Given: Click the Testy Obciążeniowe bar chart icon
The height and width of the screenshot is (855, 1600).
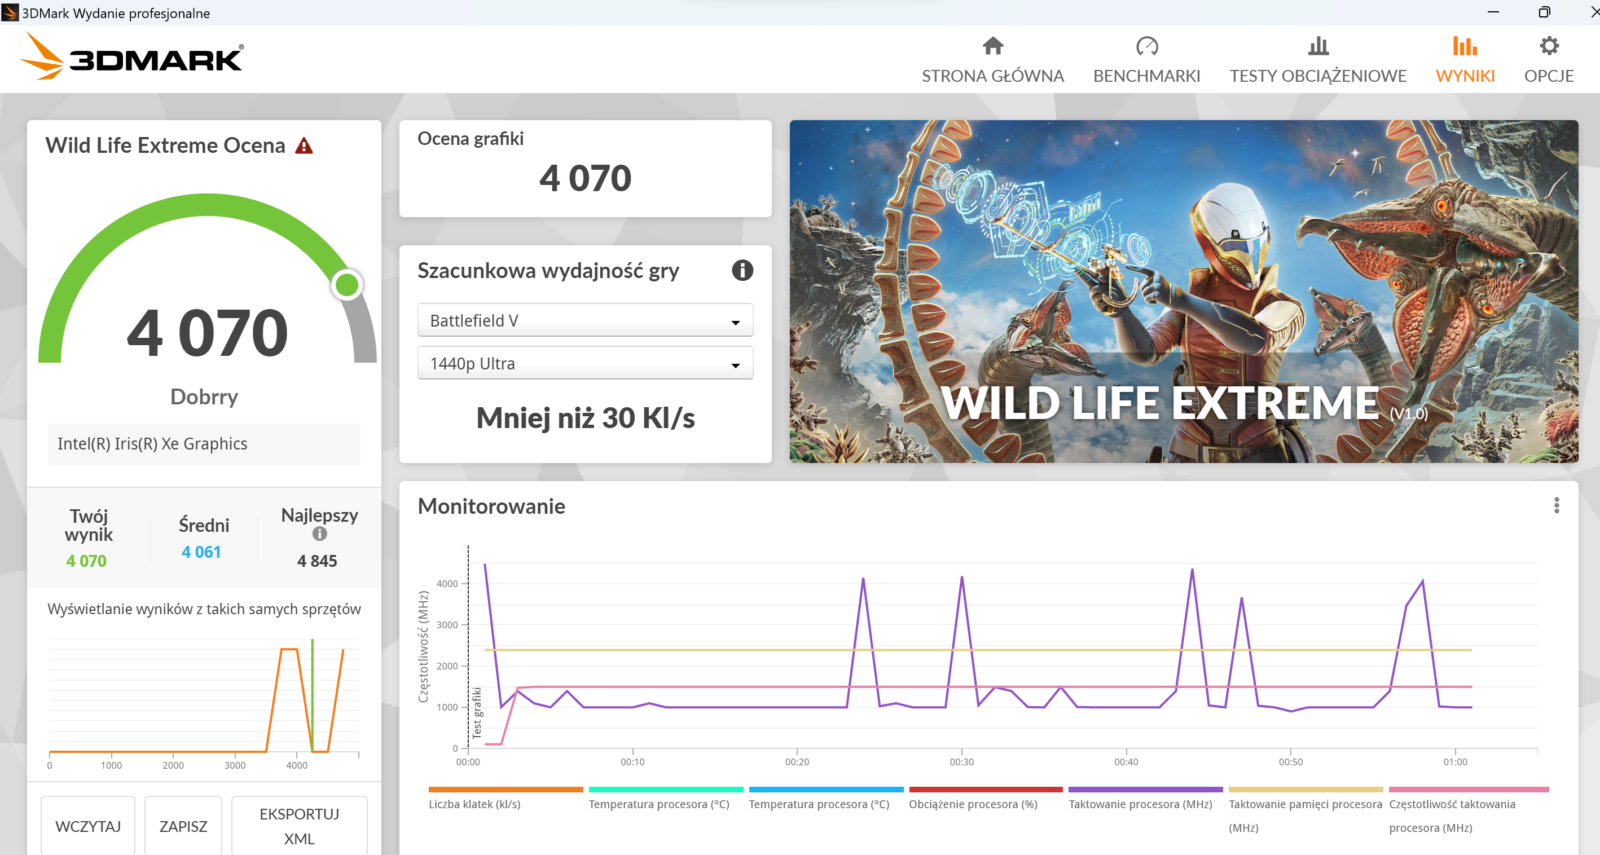Looking at the screenshot, I should point(1318,46).
